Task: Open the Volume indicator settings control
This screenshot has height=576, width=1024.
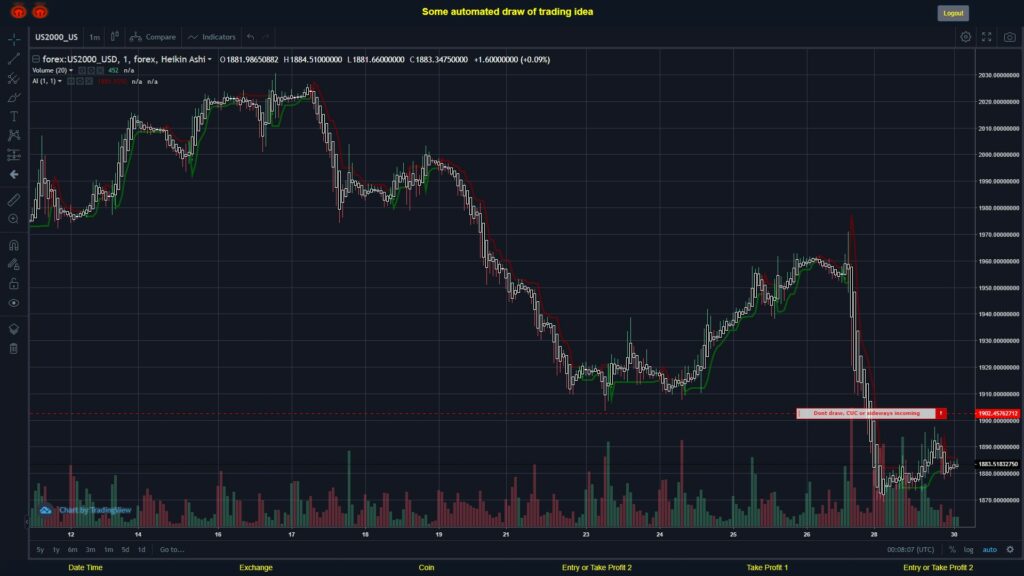Action: [91, 71]
